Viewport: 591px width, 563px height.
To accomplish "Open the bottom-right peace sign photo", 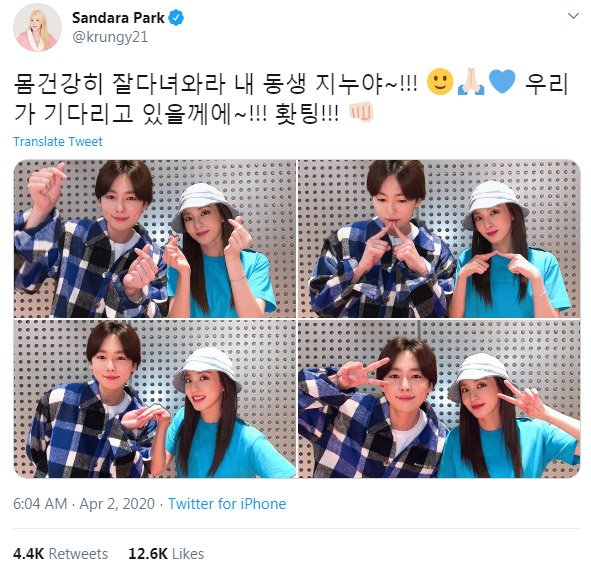I will tap(439, 399).
